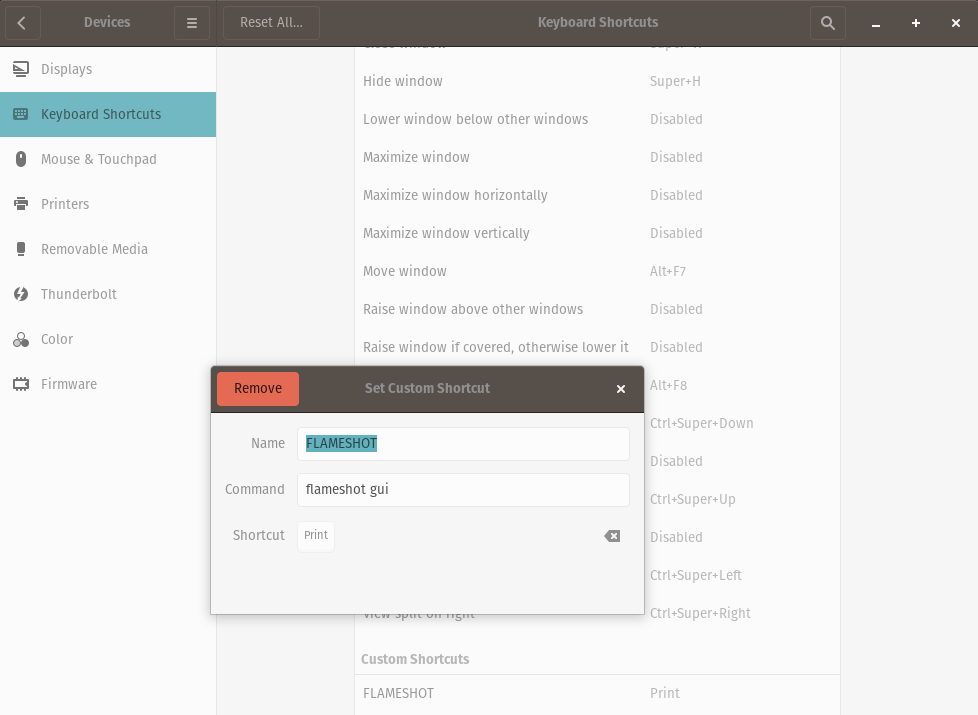The height and width of the screenshot is (715, 978).
Task: Open Firmware settings panel
Action: point(108,384)
